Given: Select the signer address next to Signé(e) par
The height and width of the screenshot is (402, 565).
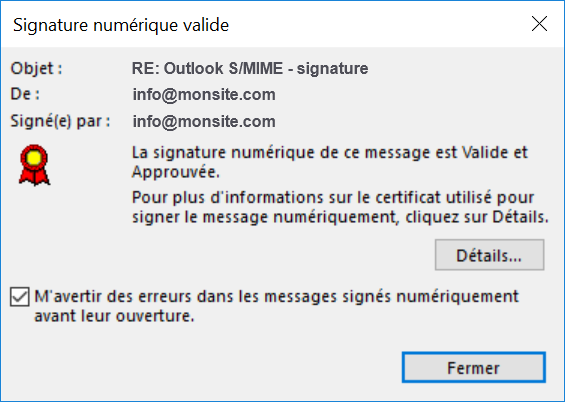Looking at the screenshot, I should click(204, 121).
